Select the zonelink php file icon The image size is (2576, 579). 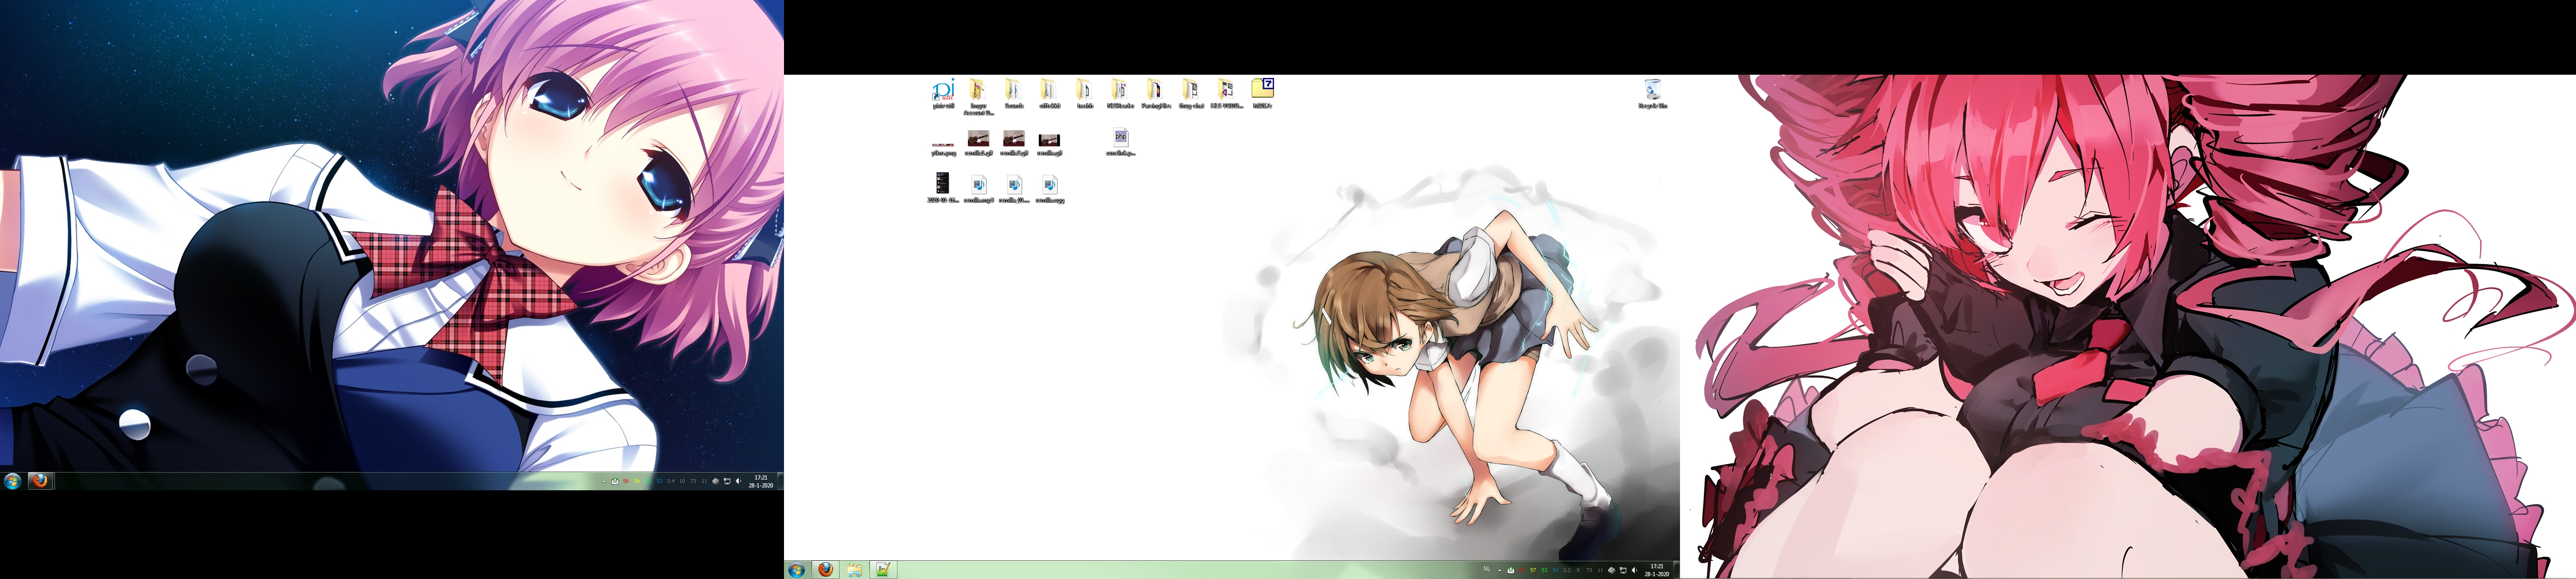(x=1120, y=142)
